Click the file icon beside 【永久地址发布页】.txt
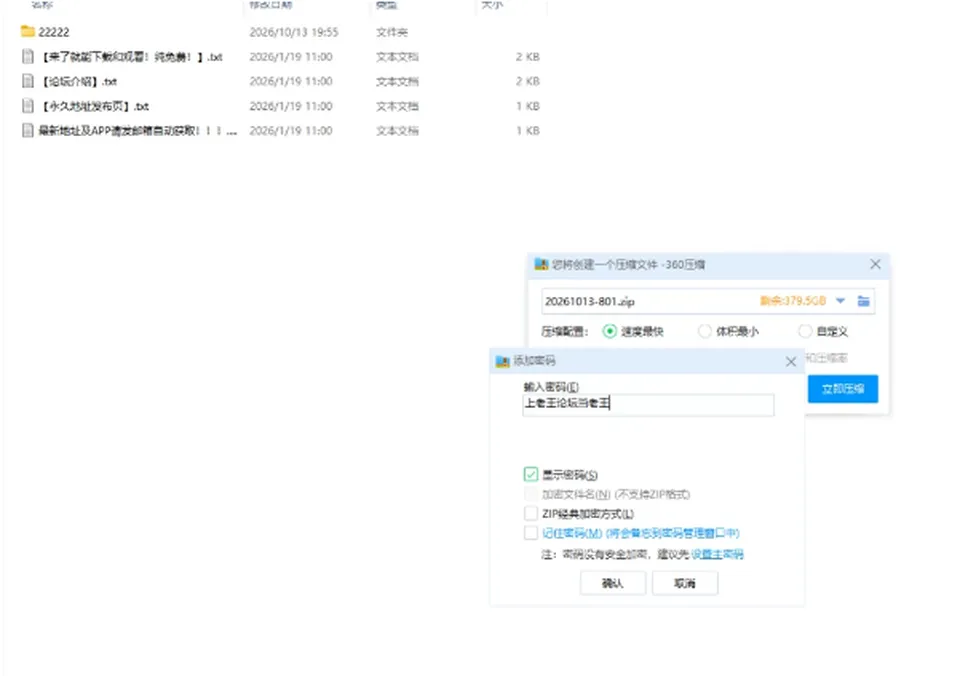Image resolution: width=960 pixels, height=676 pixels. click(28, 106)
